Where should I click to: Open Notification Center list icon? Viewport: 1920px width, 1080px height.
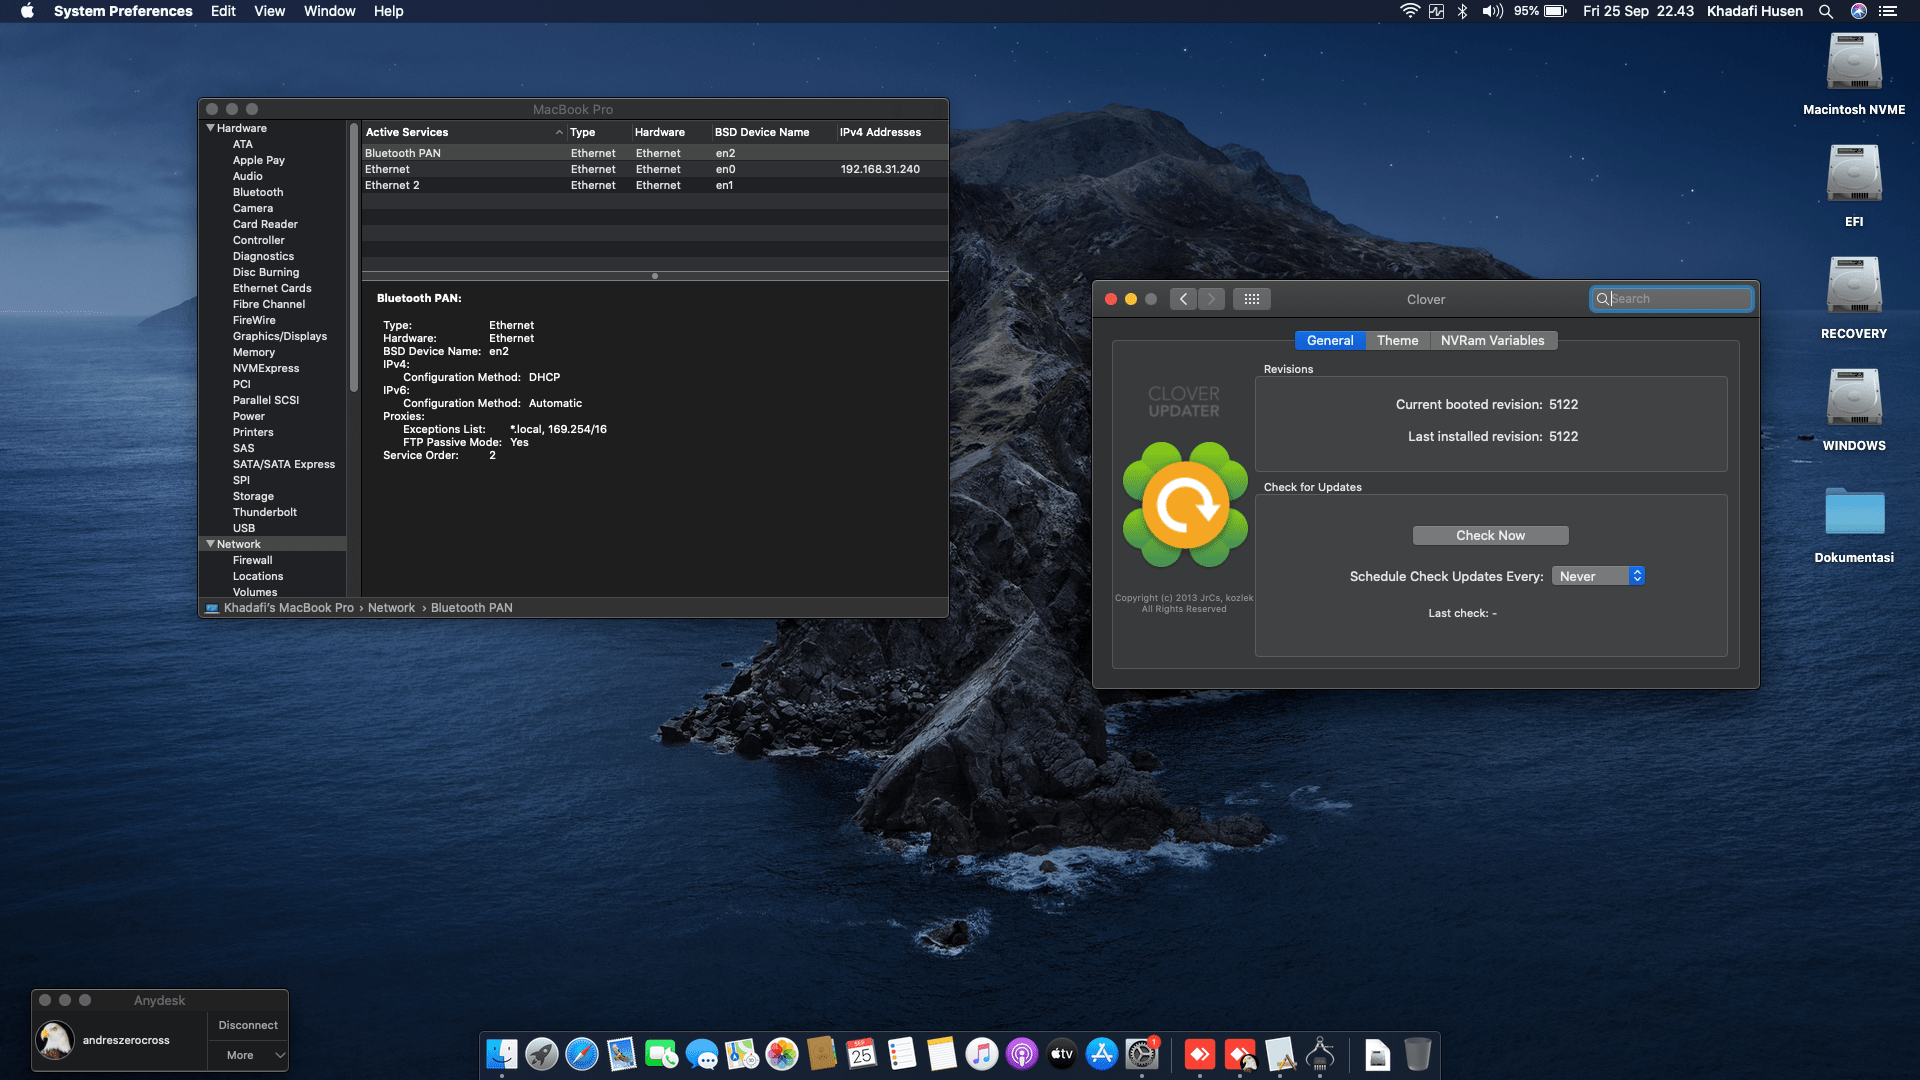(x=1888, y=11)
